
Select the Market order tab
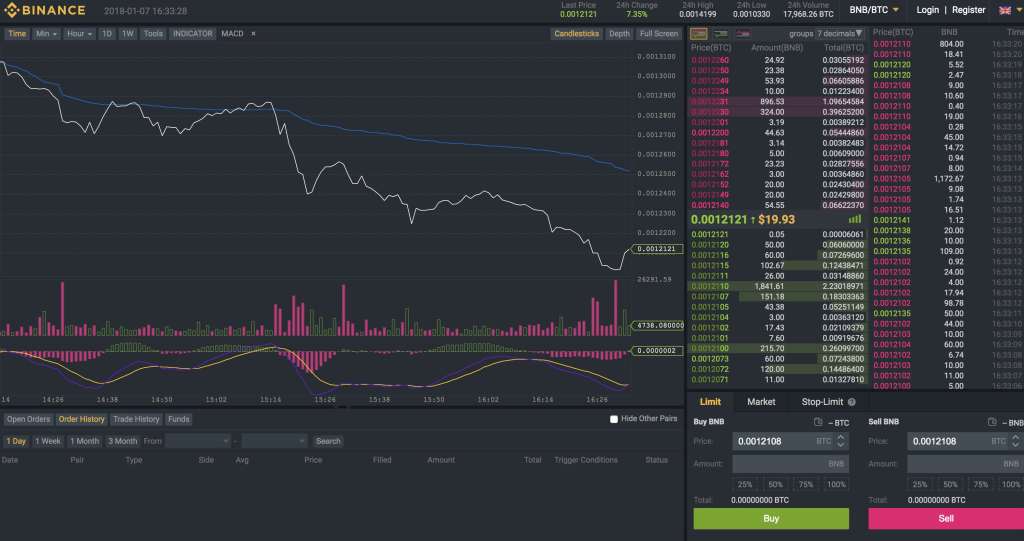coord(761,402)
